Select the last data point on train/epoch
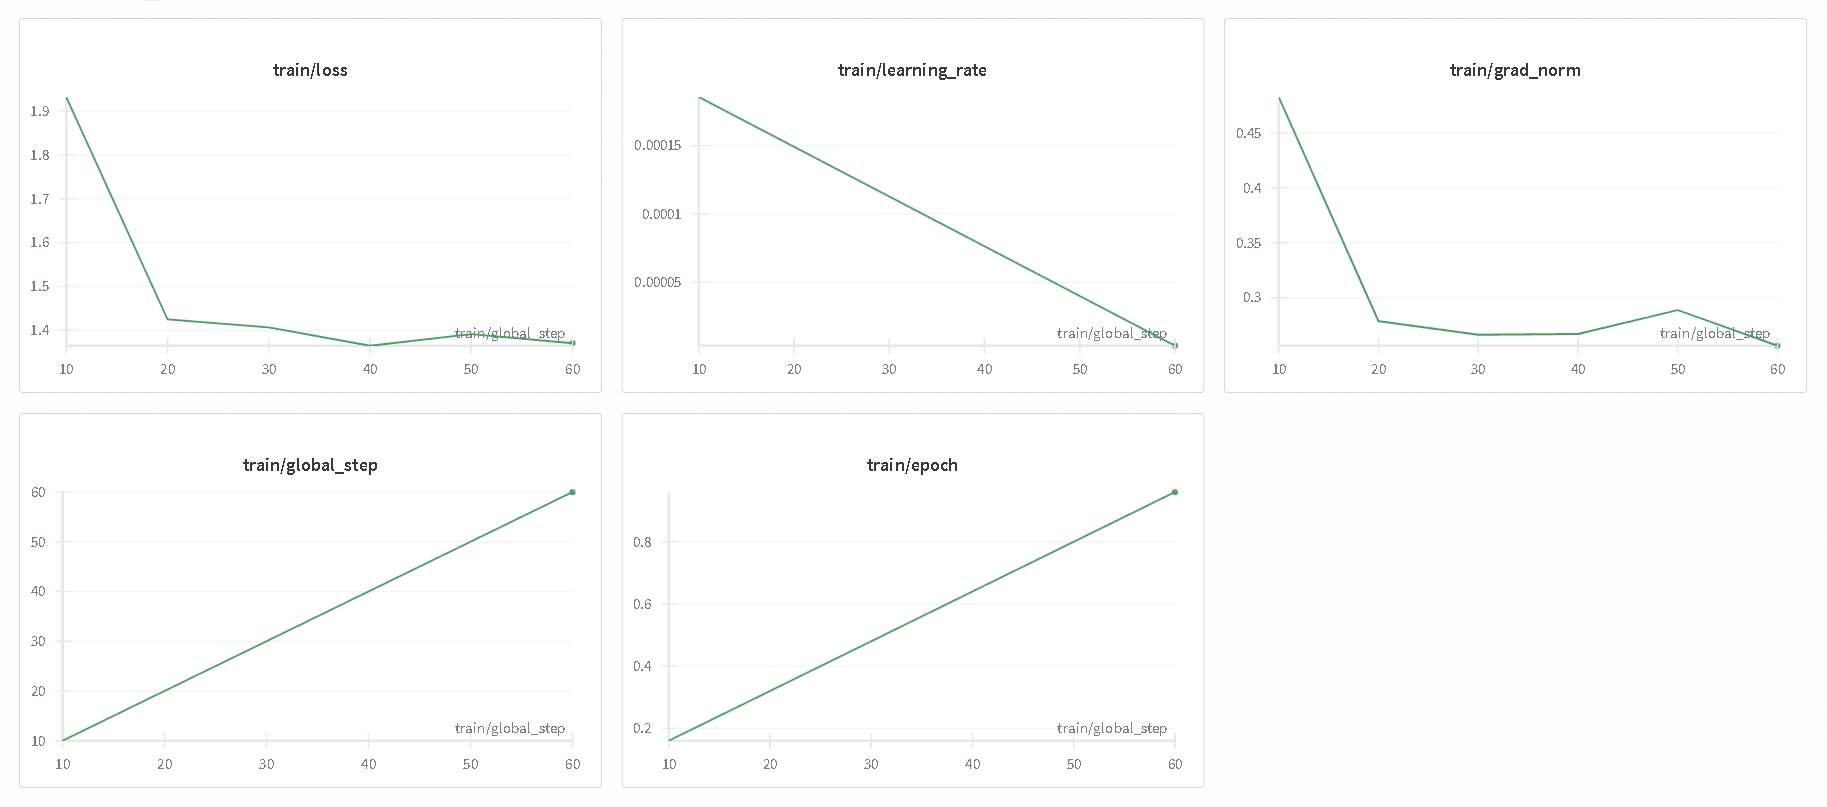 1175,492
